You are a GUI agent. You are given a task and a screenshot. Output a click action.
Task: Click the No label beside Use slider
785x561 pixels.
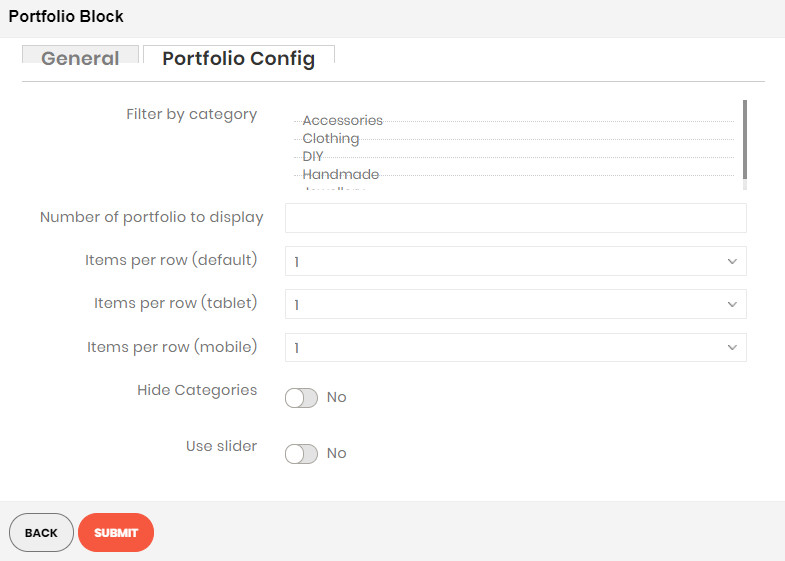tap(336, 453)
